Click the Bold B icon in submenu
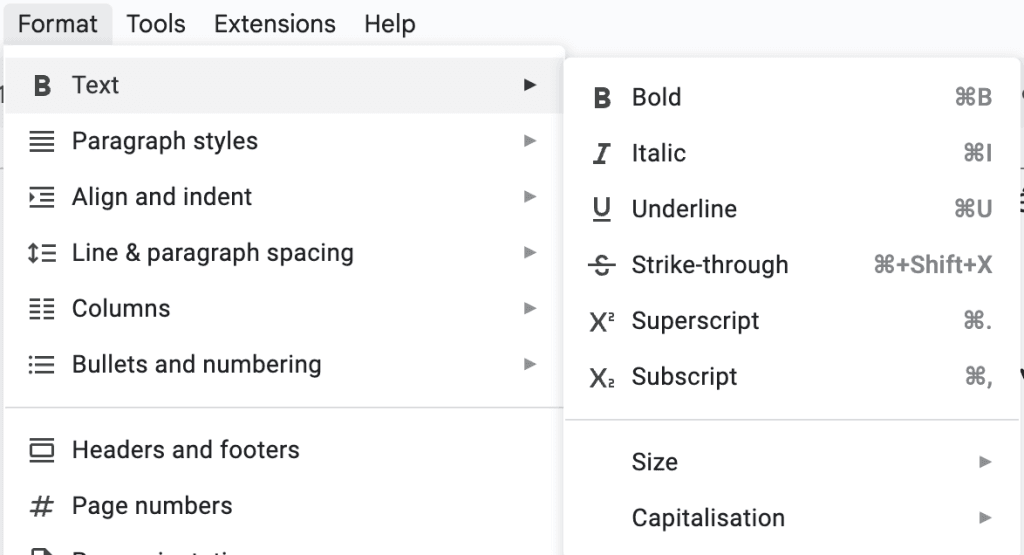This screenshot has height=555, width=1024. [602, 98]
